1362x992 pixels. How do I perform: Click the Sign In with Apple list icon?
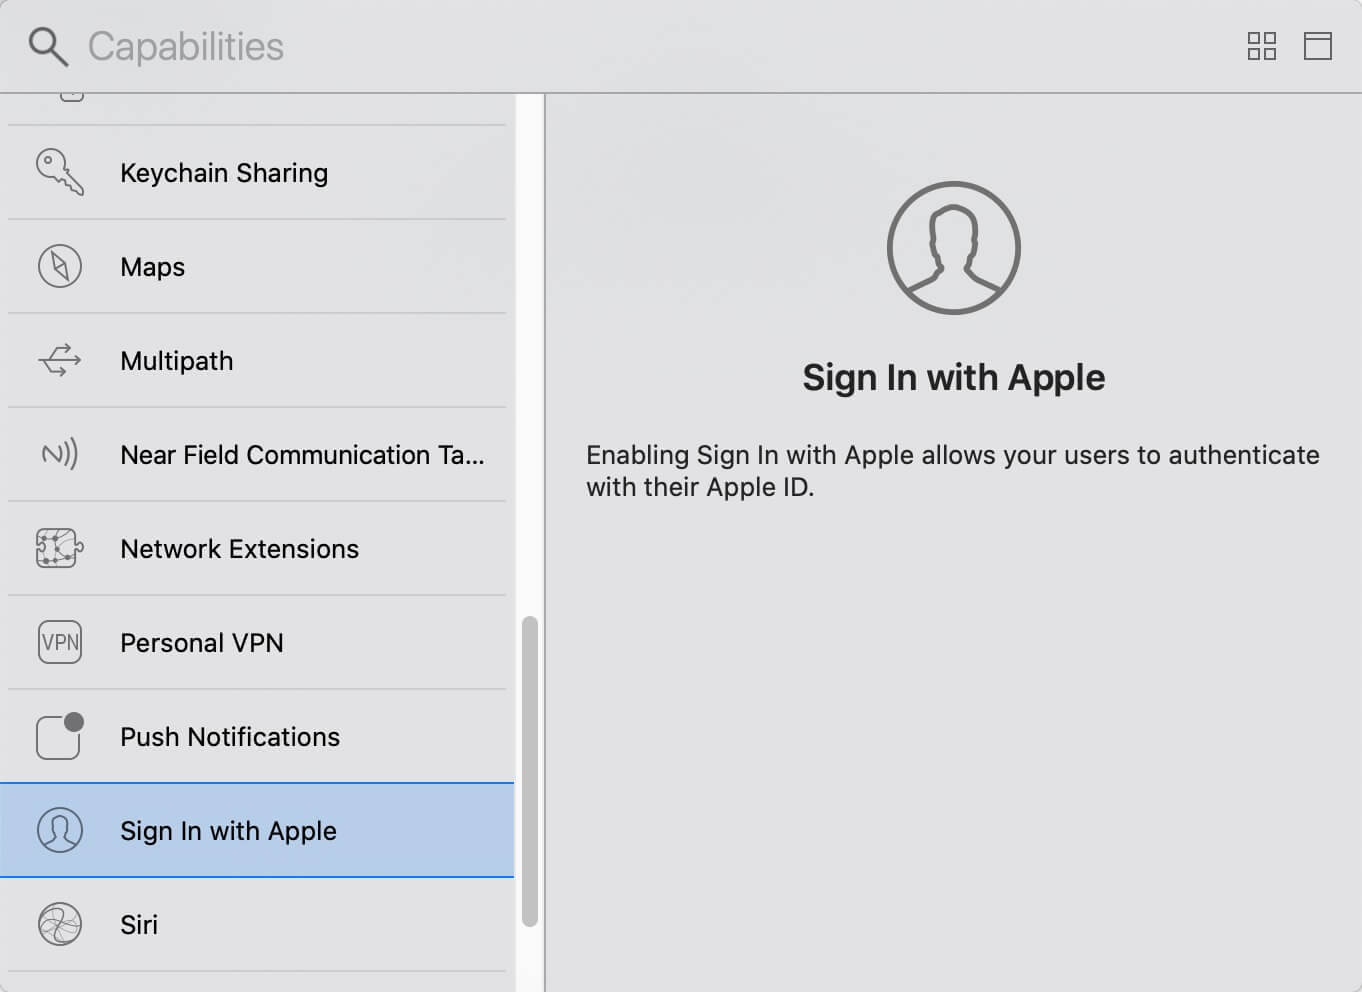(60, 830)
